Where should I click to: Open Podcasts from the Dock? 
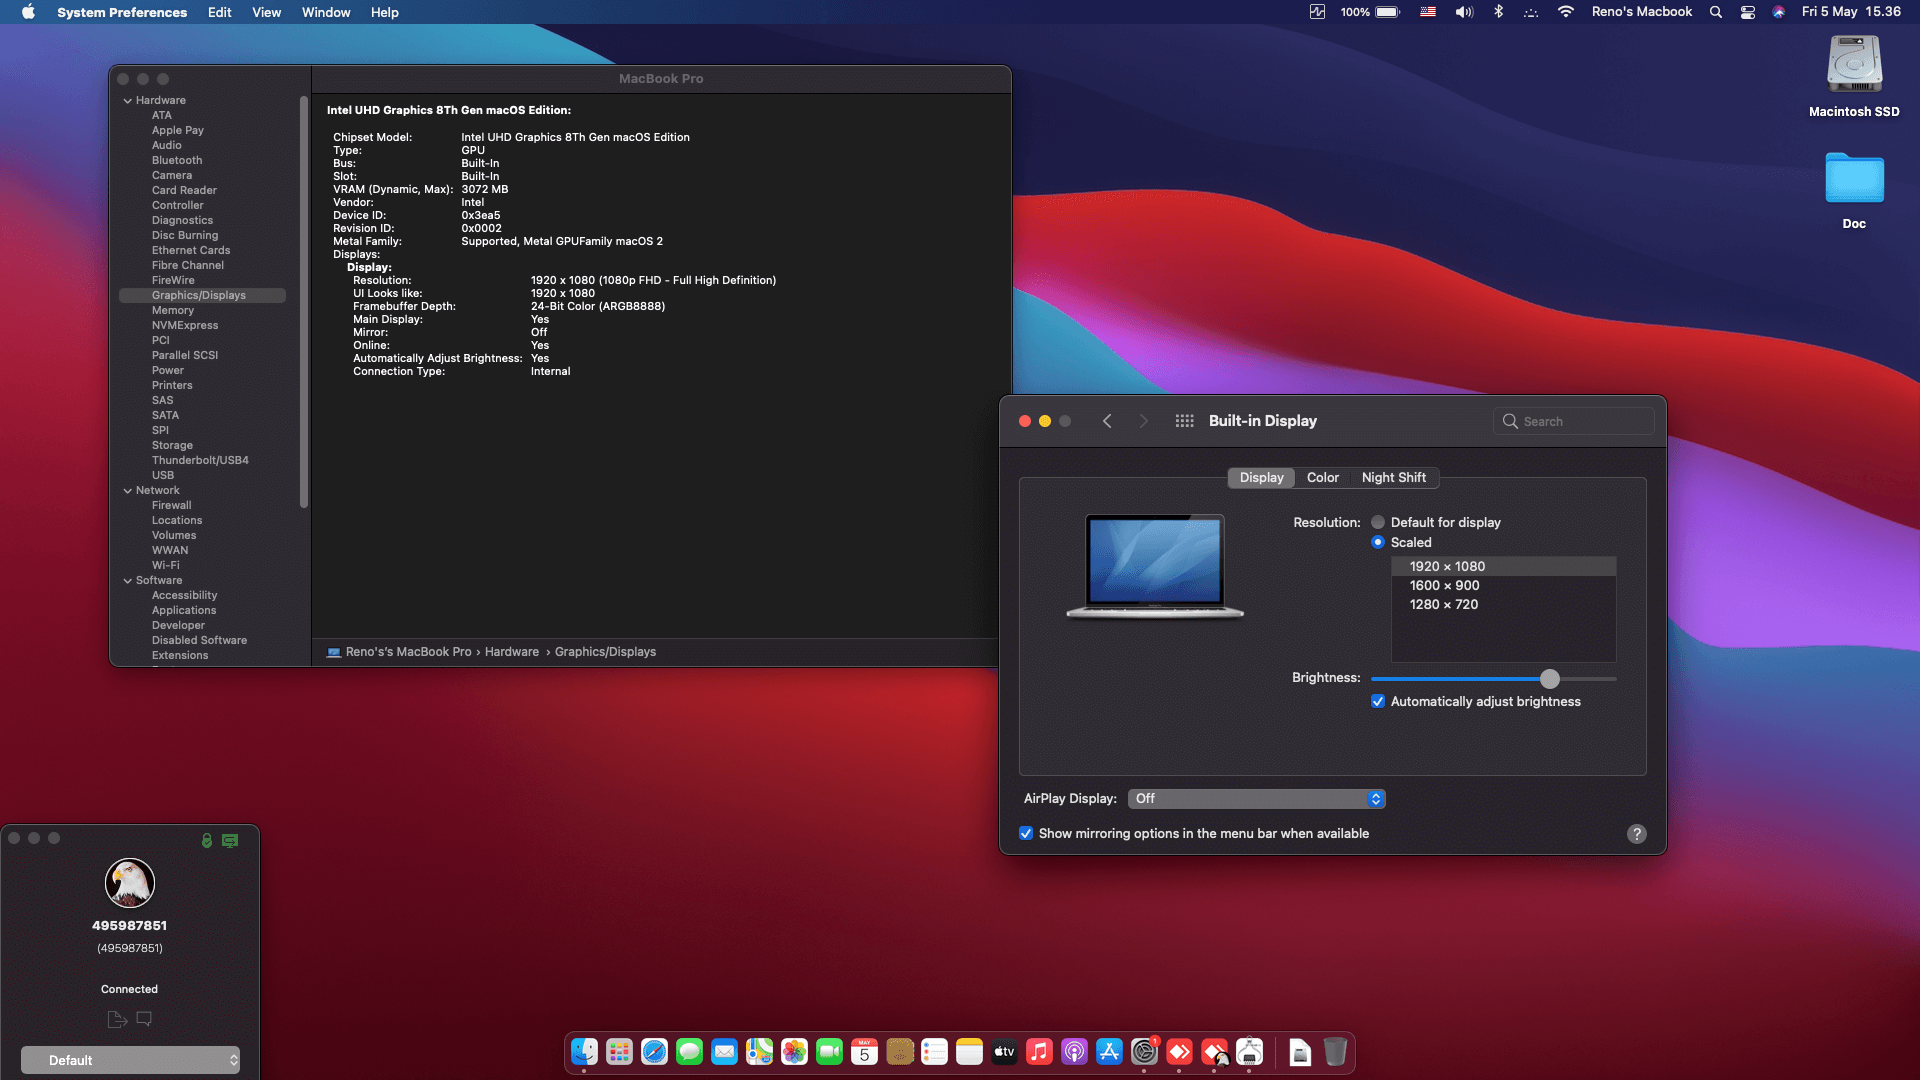(1074, 1053)
